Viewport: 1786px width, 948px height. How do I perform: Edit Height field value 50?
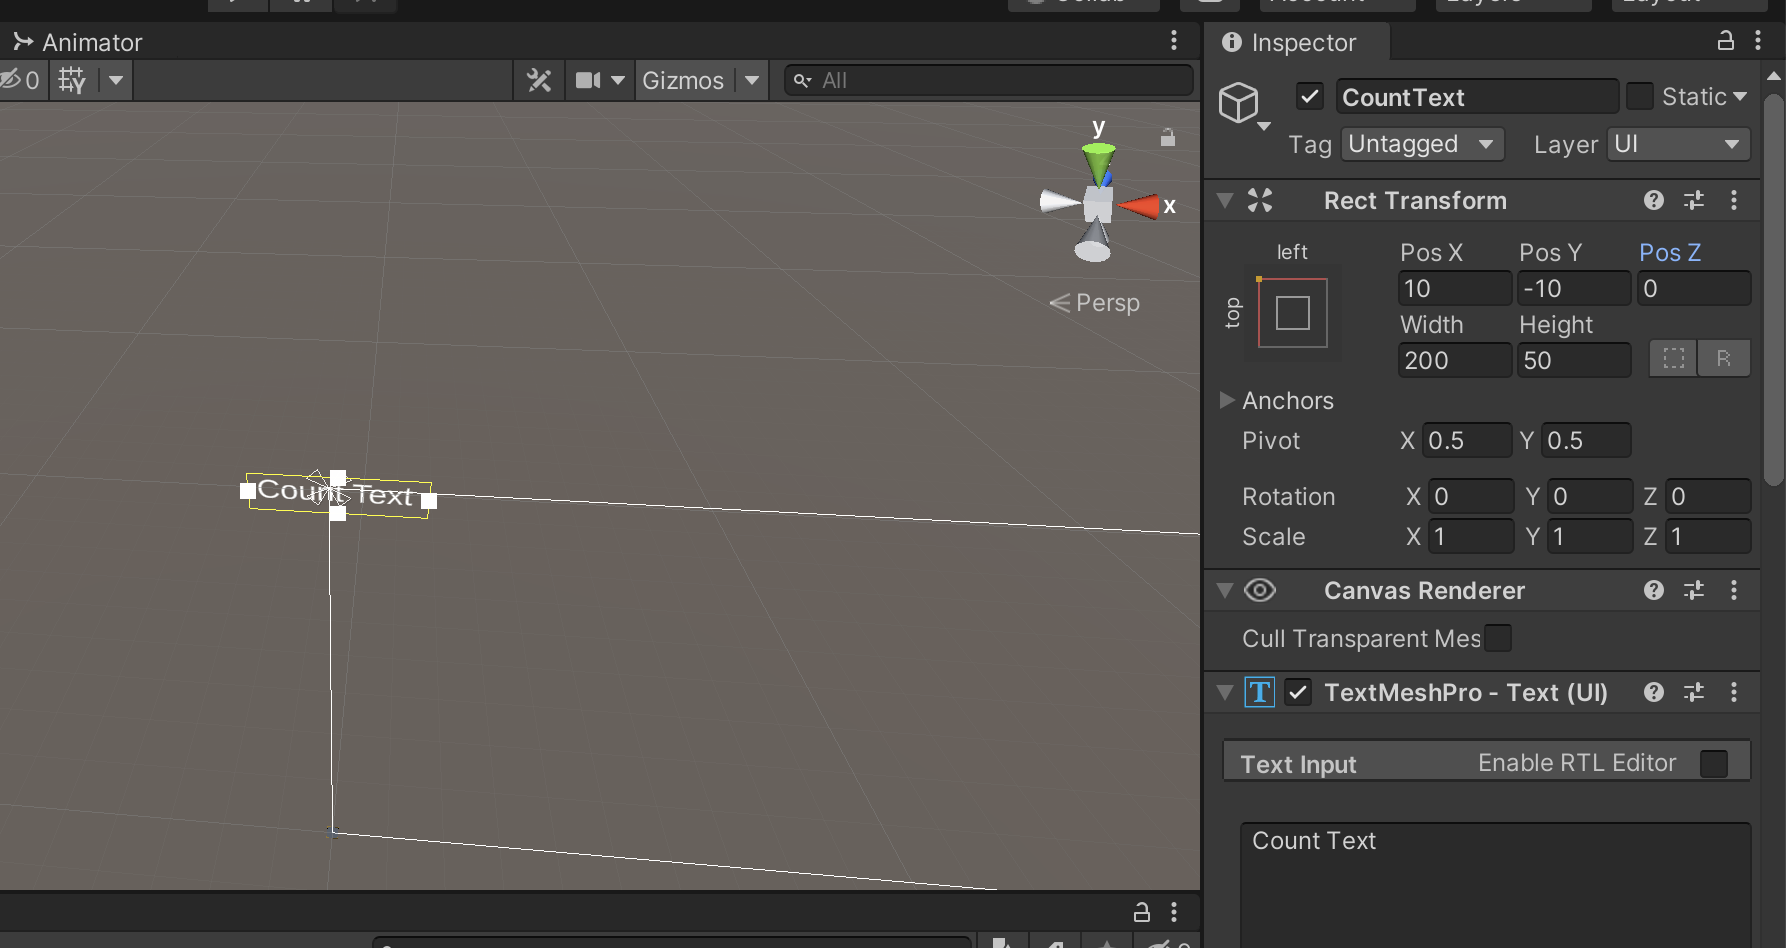point(1574,360)
